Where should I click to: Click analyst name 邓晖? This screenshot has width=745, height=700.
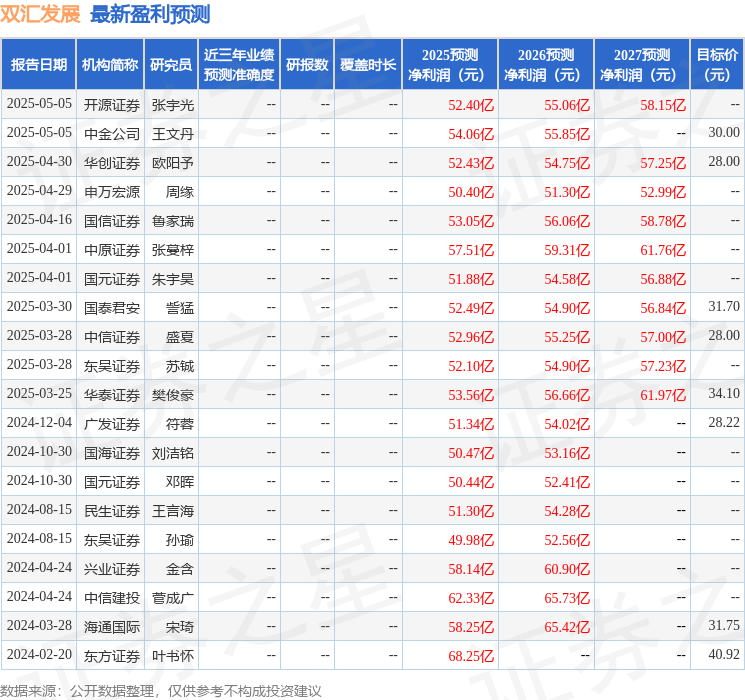point(180,482)
